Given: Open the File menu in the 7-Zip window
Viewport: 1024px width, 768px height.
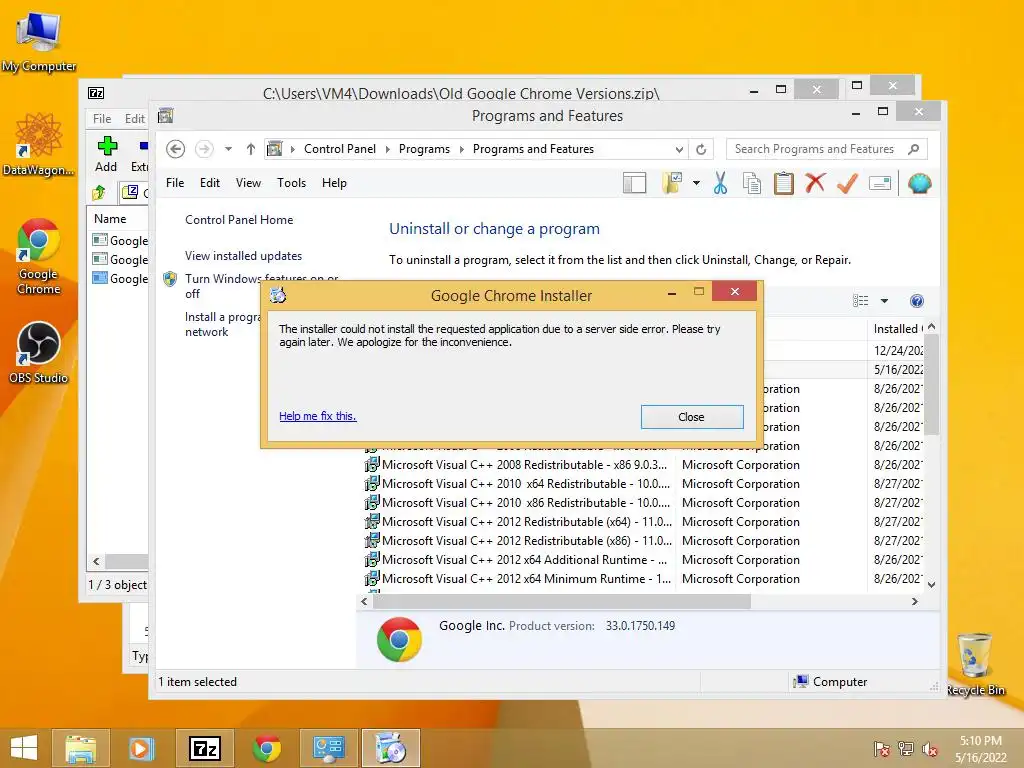Looking at the screenshot, I should (102, 119).
